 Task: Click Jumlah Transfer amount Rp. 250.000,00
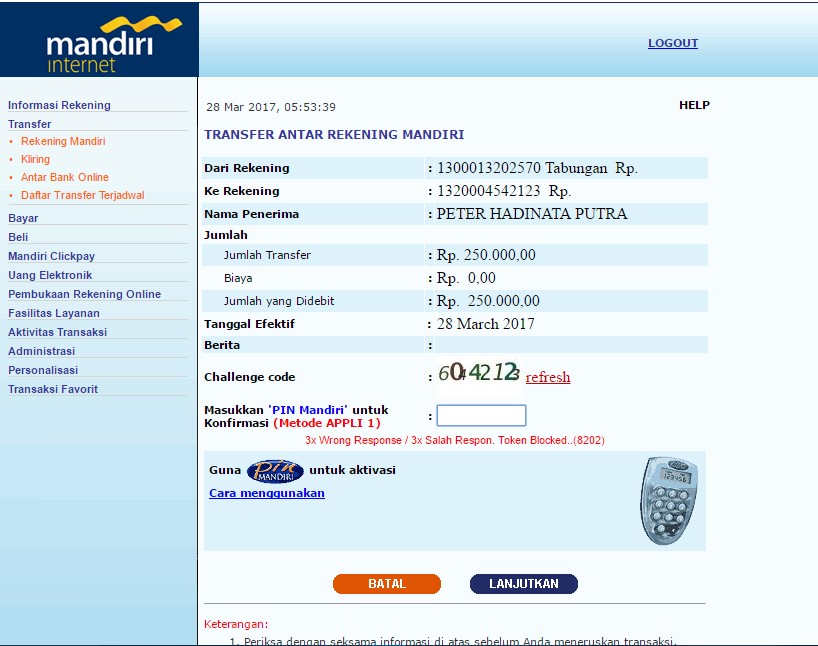coord(486,255)
